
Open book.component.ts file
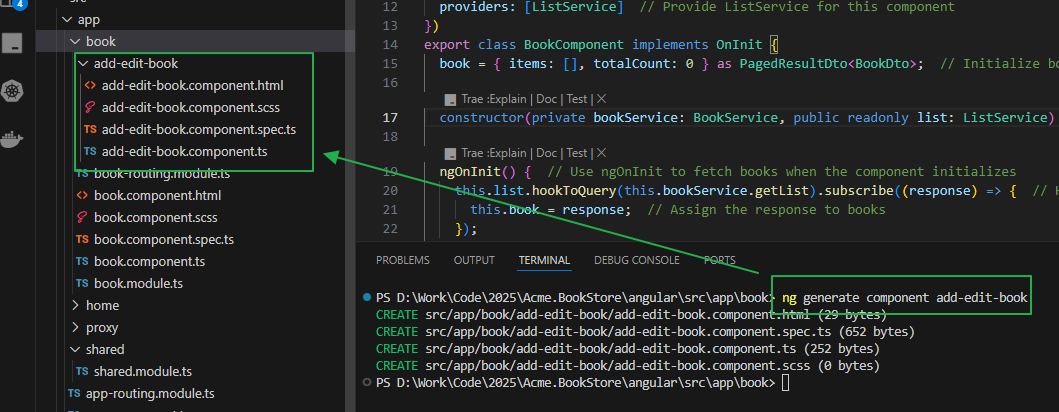coord(149,261)
